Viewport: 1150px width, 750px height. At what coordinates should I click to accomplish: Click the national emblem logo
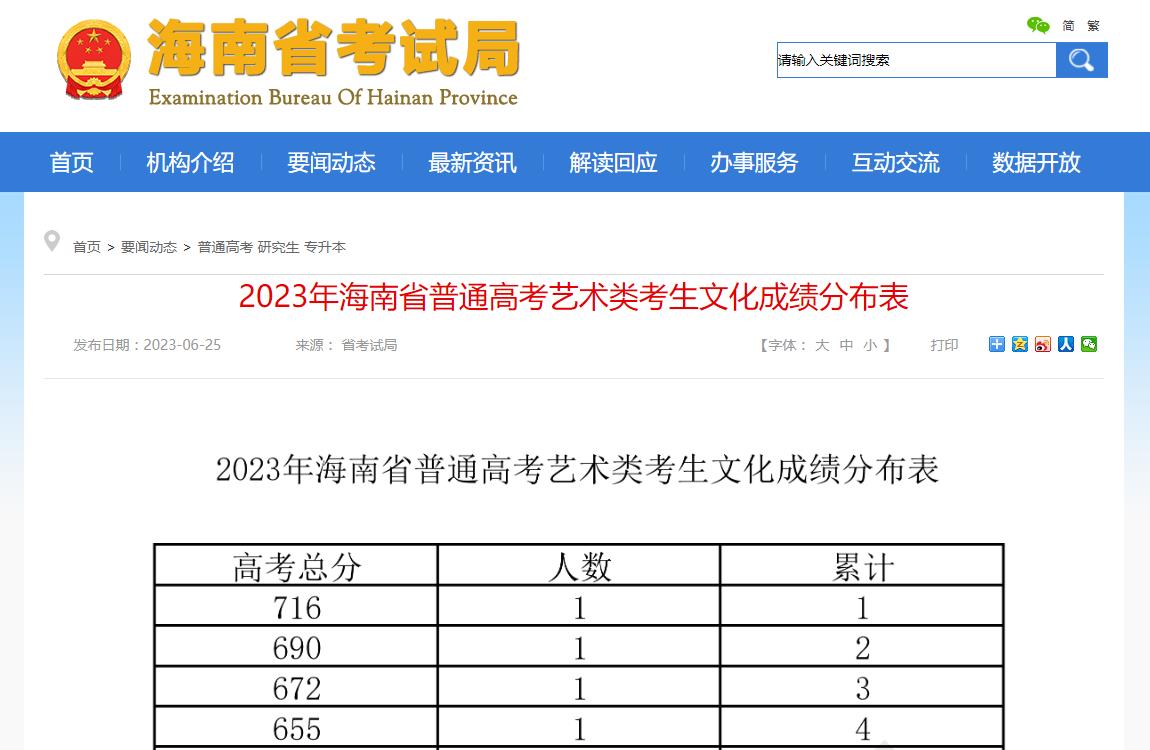coord(94,60)
